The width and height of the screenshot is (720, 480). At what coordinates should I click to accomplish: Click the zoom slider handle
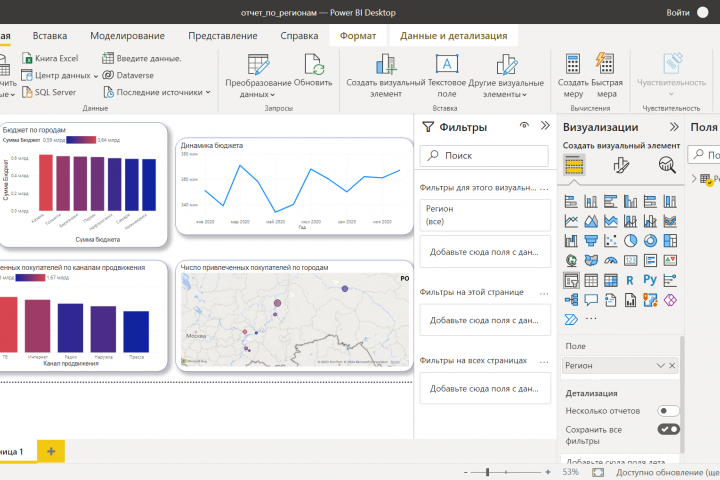point(488,472)
